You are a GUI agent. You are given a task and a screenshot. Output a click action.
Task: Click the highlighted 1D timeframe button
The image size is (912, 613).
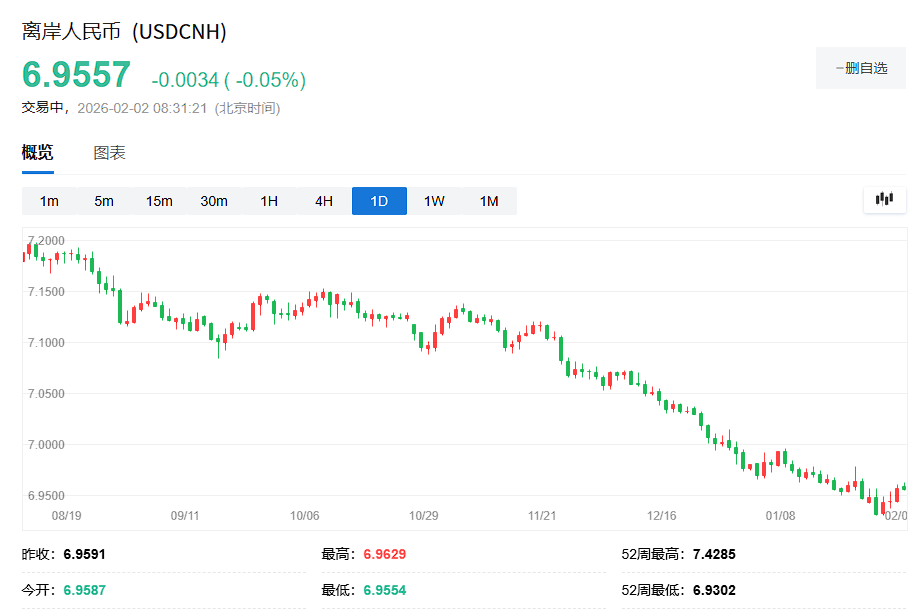(379, 200)
